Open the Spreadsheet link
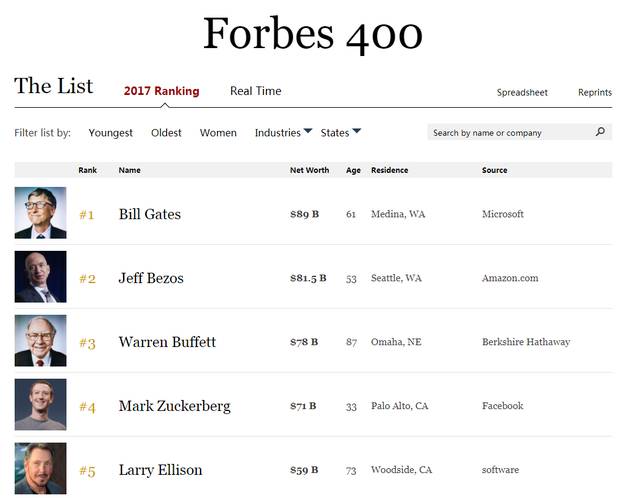The width and height of the screenshot is (630, 498). [x=522, y=93]
